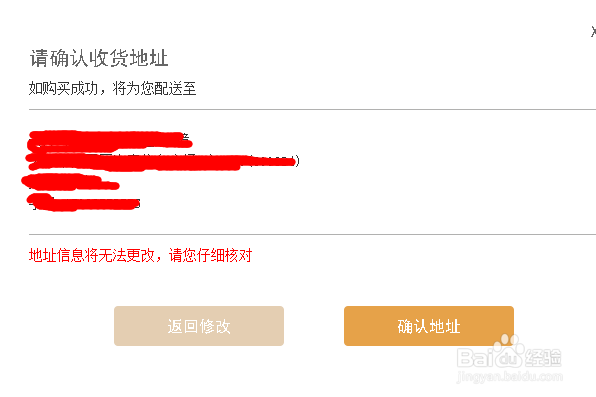Viewport: 596px width, 397px height.
Task: Select the first redacted recipient line
Action: pos(110,140)
